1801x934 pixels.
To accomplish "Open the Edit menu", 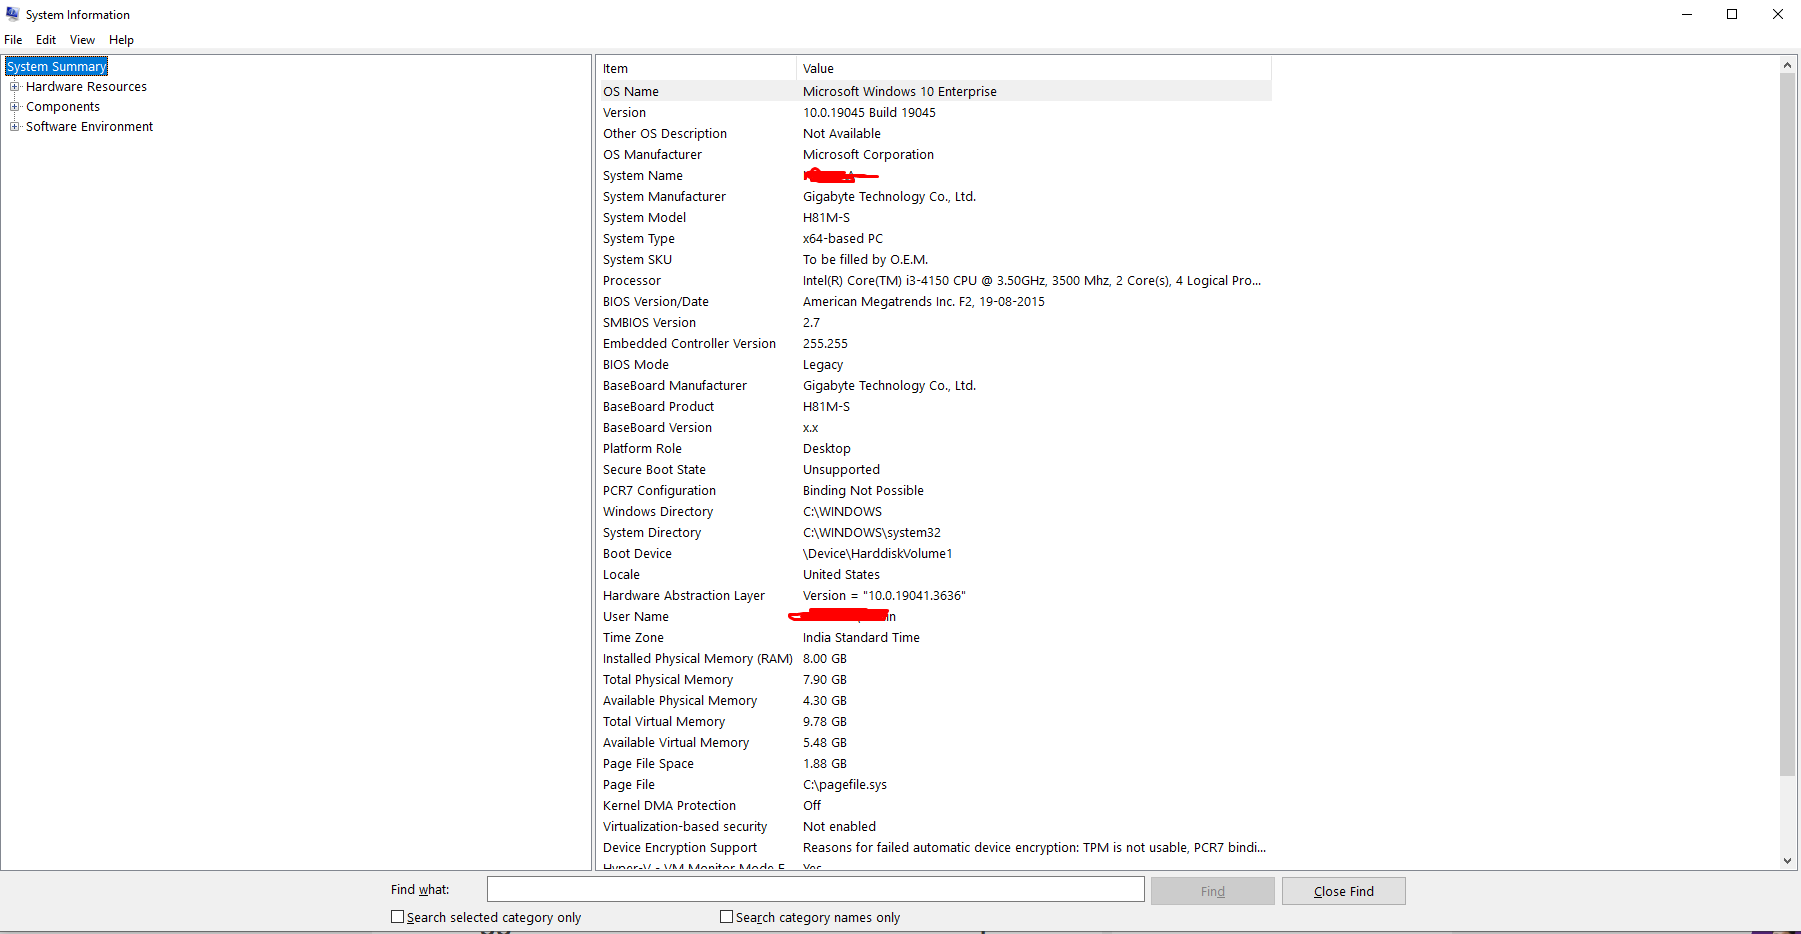I will [x=46, y=40].
